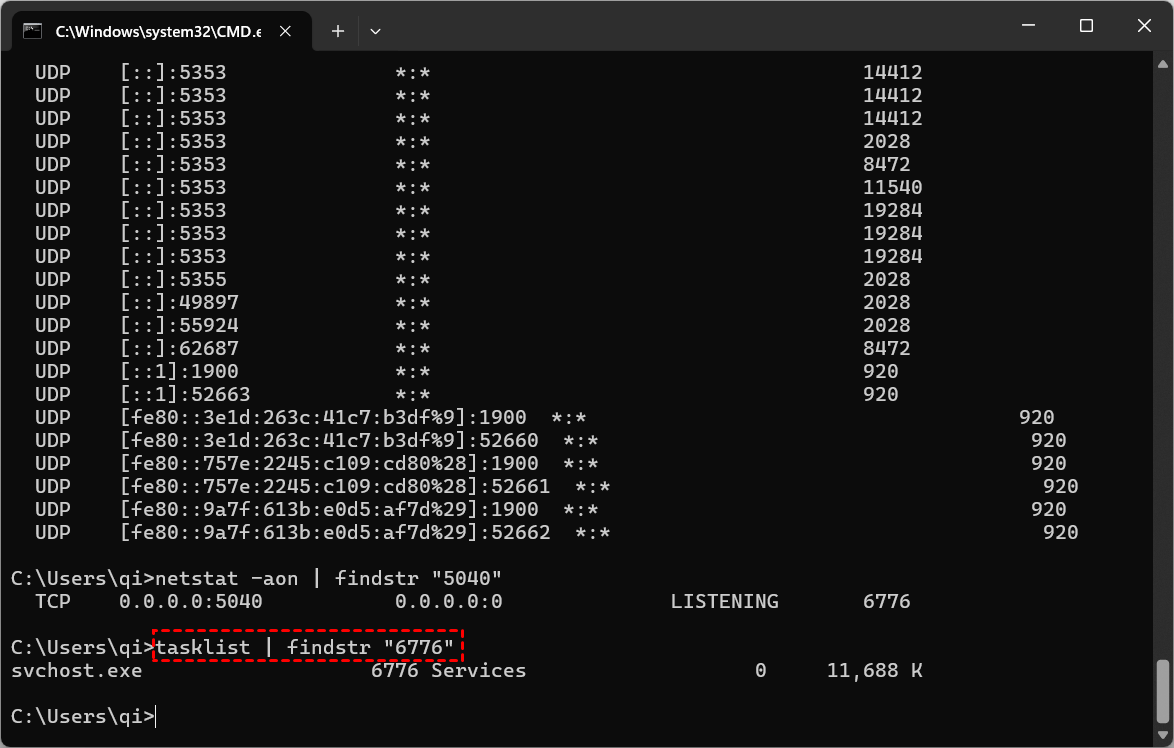The image size is (1174, 748).
Task: Click the tasklist findstr command text
Action: coord(305,648)
